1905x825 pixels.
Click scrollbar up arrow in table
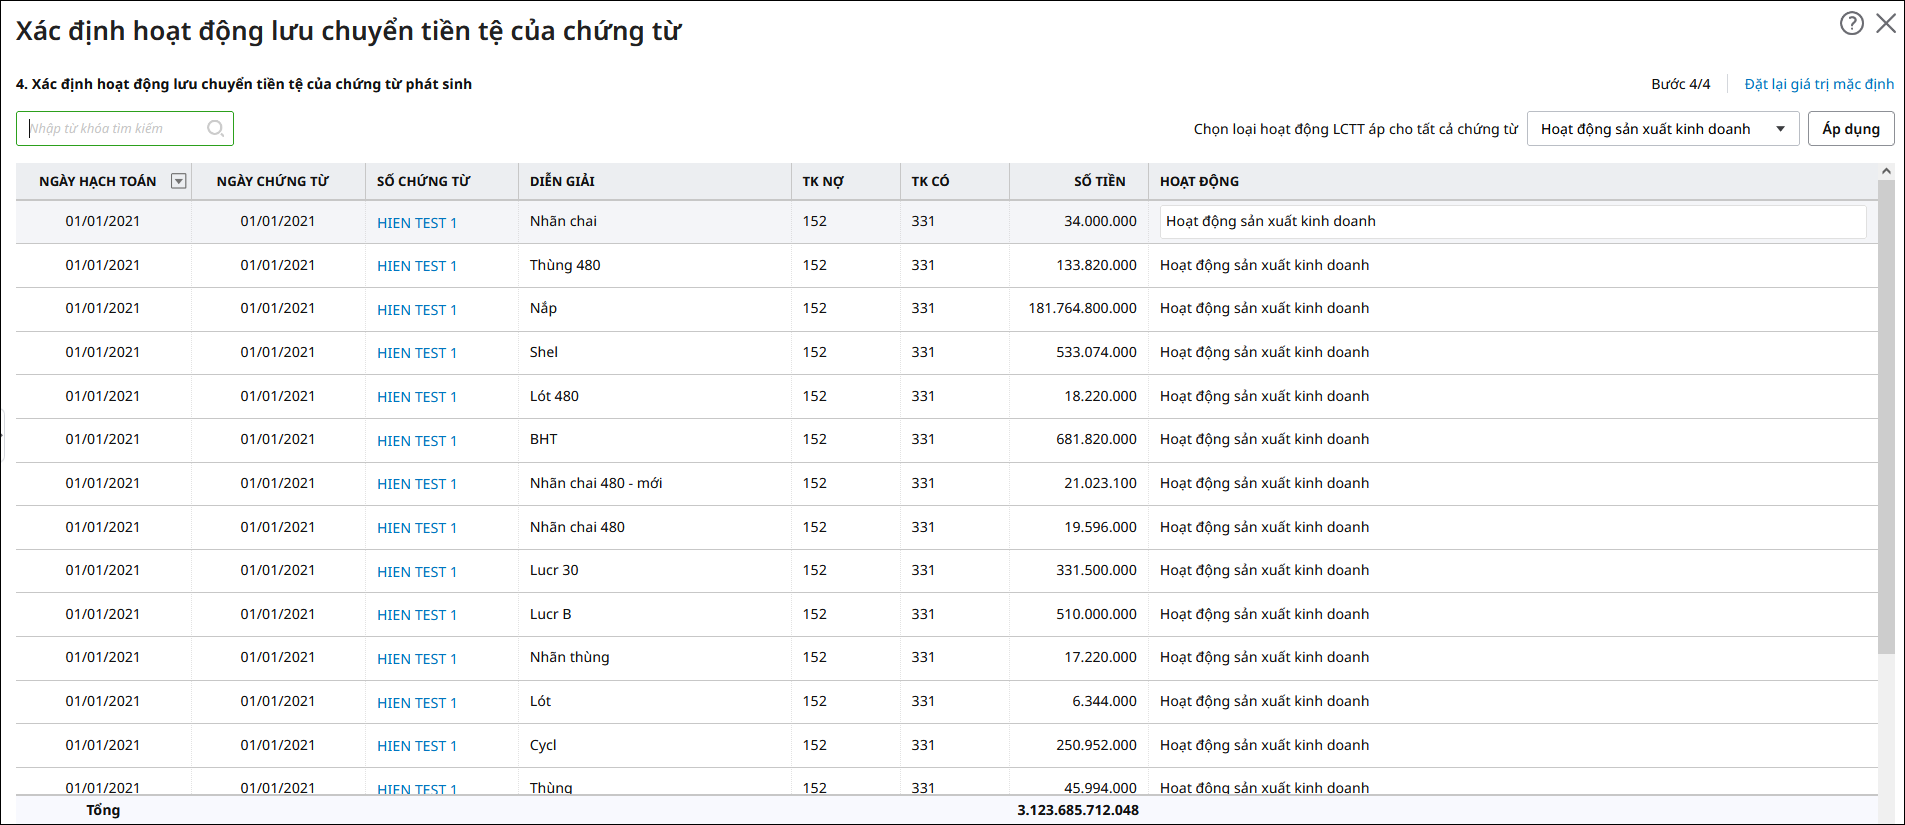point(1886,172)
